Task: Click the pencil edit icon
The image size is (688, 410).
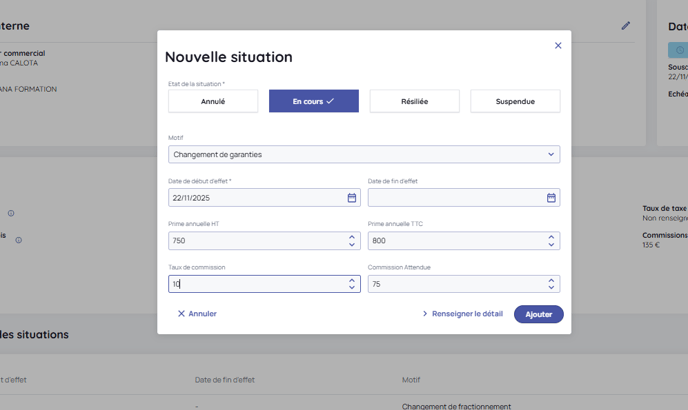Action: 626,26
